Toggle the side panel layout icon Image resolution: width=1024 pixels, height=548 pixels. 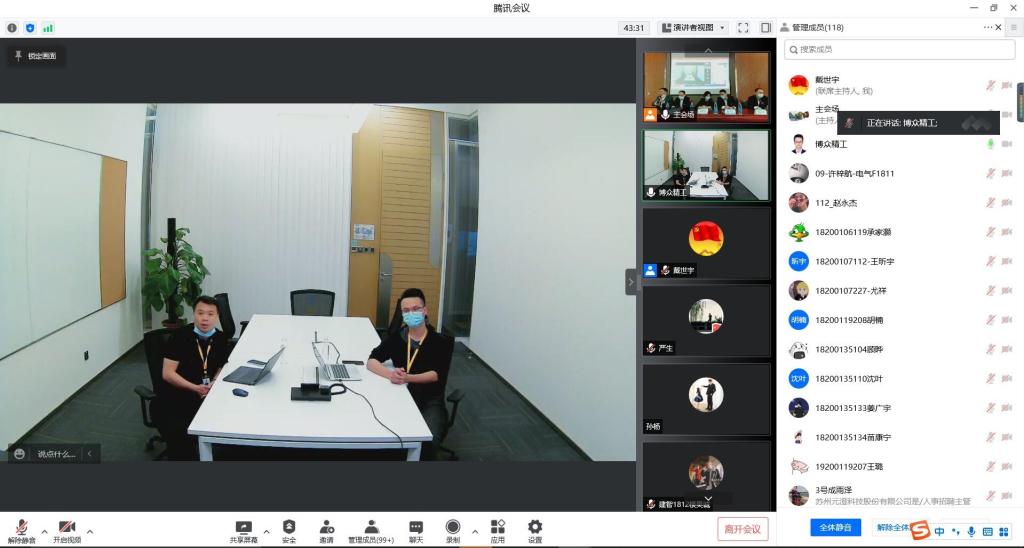[x=765, y=28]
